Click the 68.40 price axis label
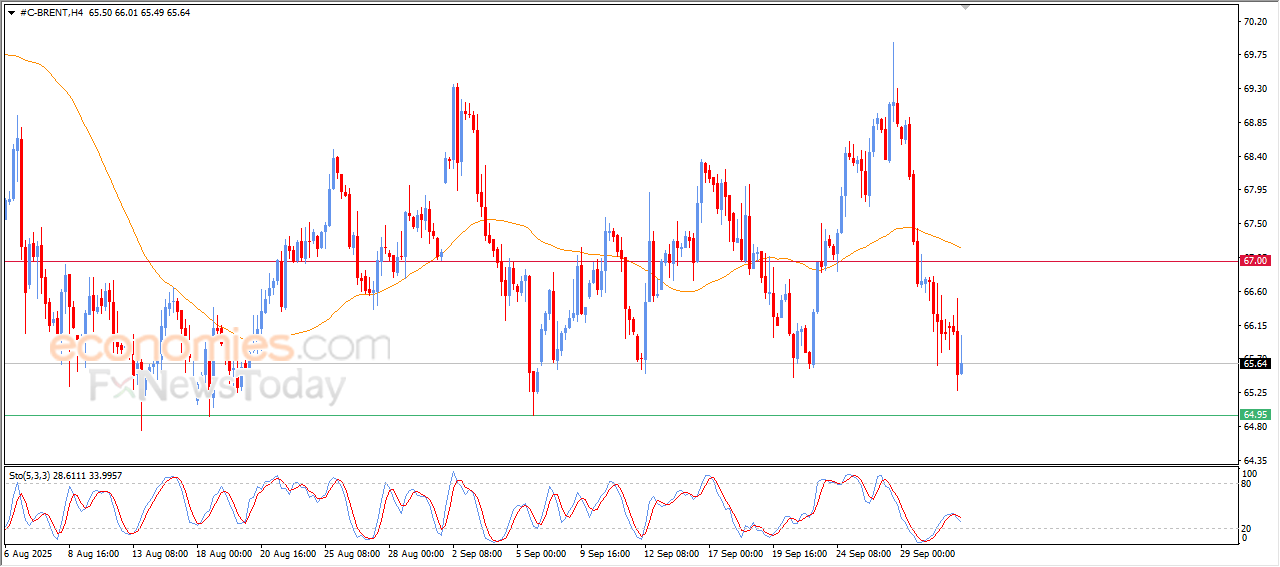Viewport: 1280px width, 567px height. [1254, 157]
